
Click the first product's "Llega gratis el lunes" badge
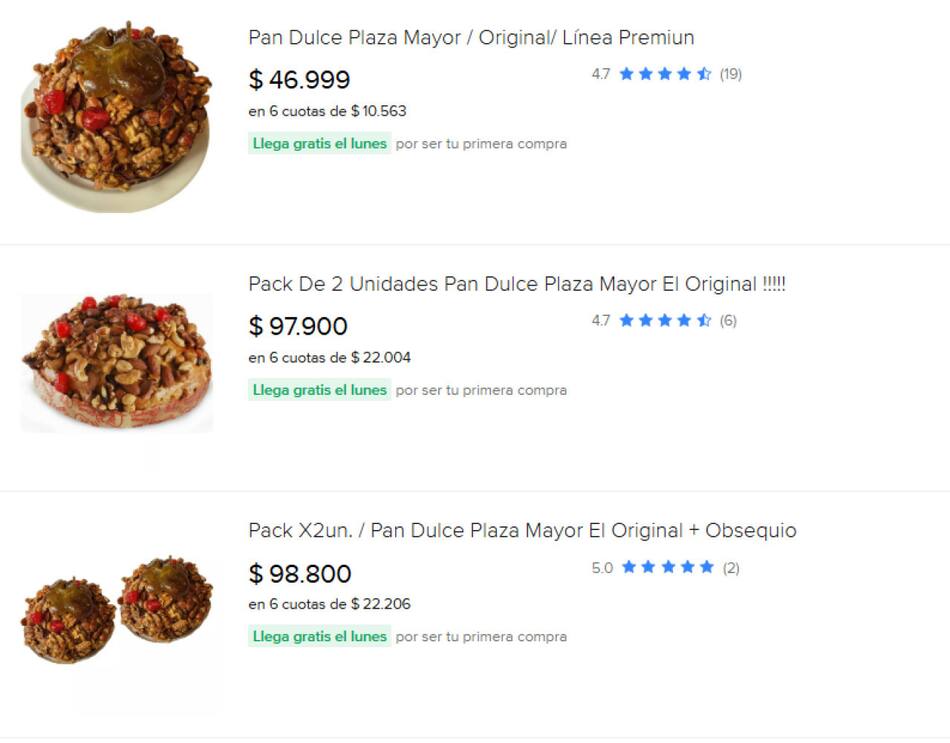(319, 144)
